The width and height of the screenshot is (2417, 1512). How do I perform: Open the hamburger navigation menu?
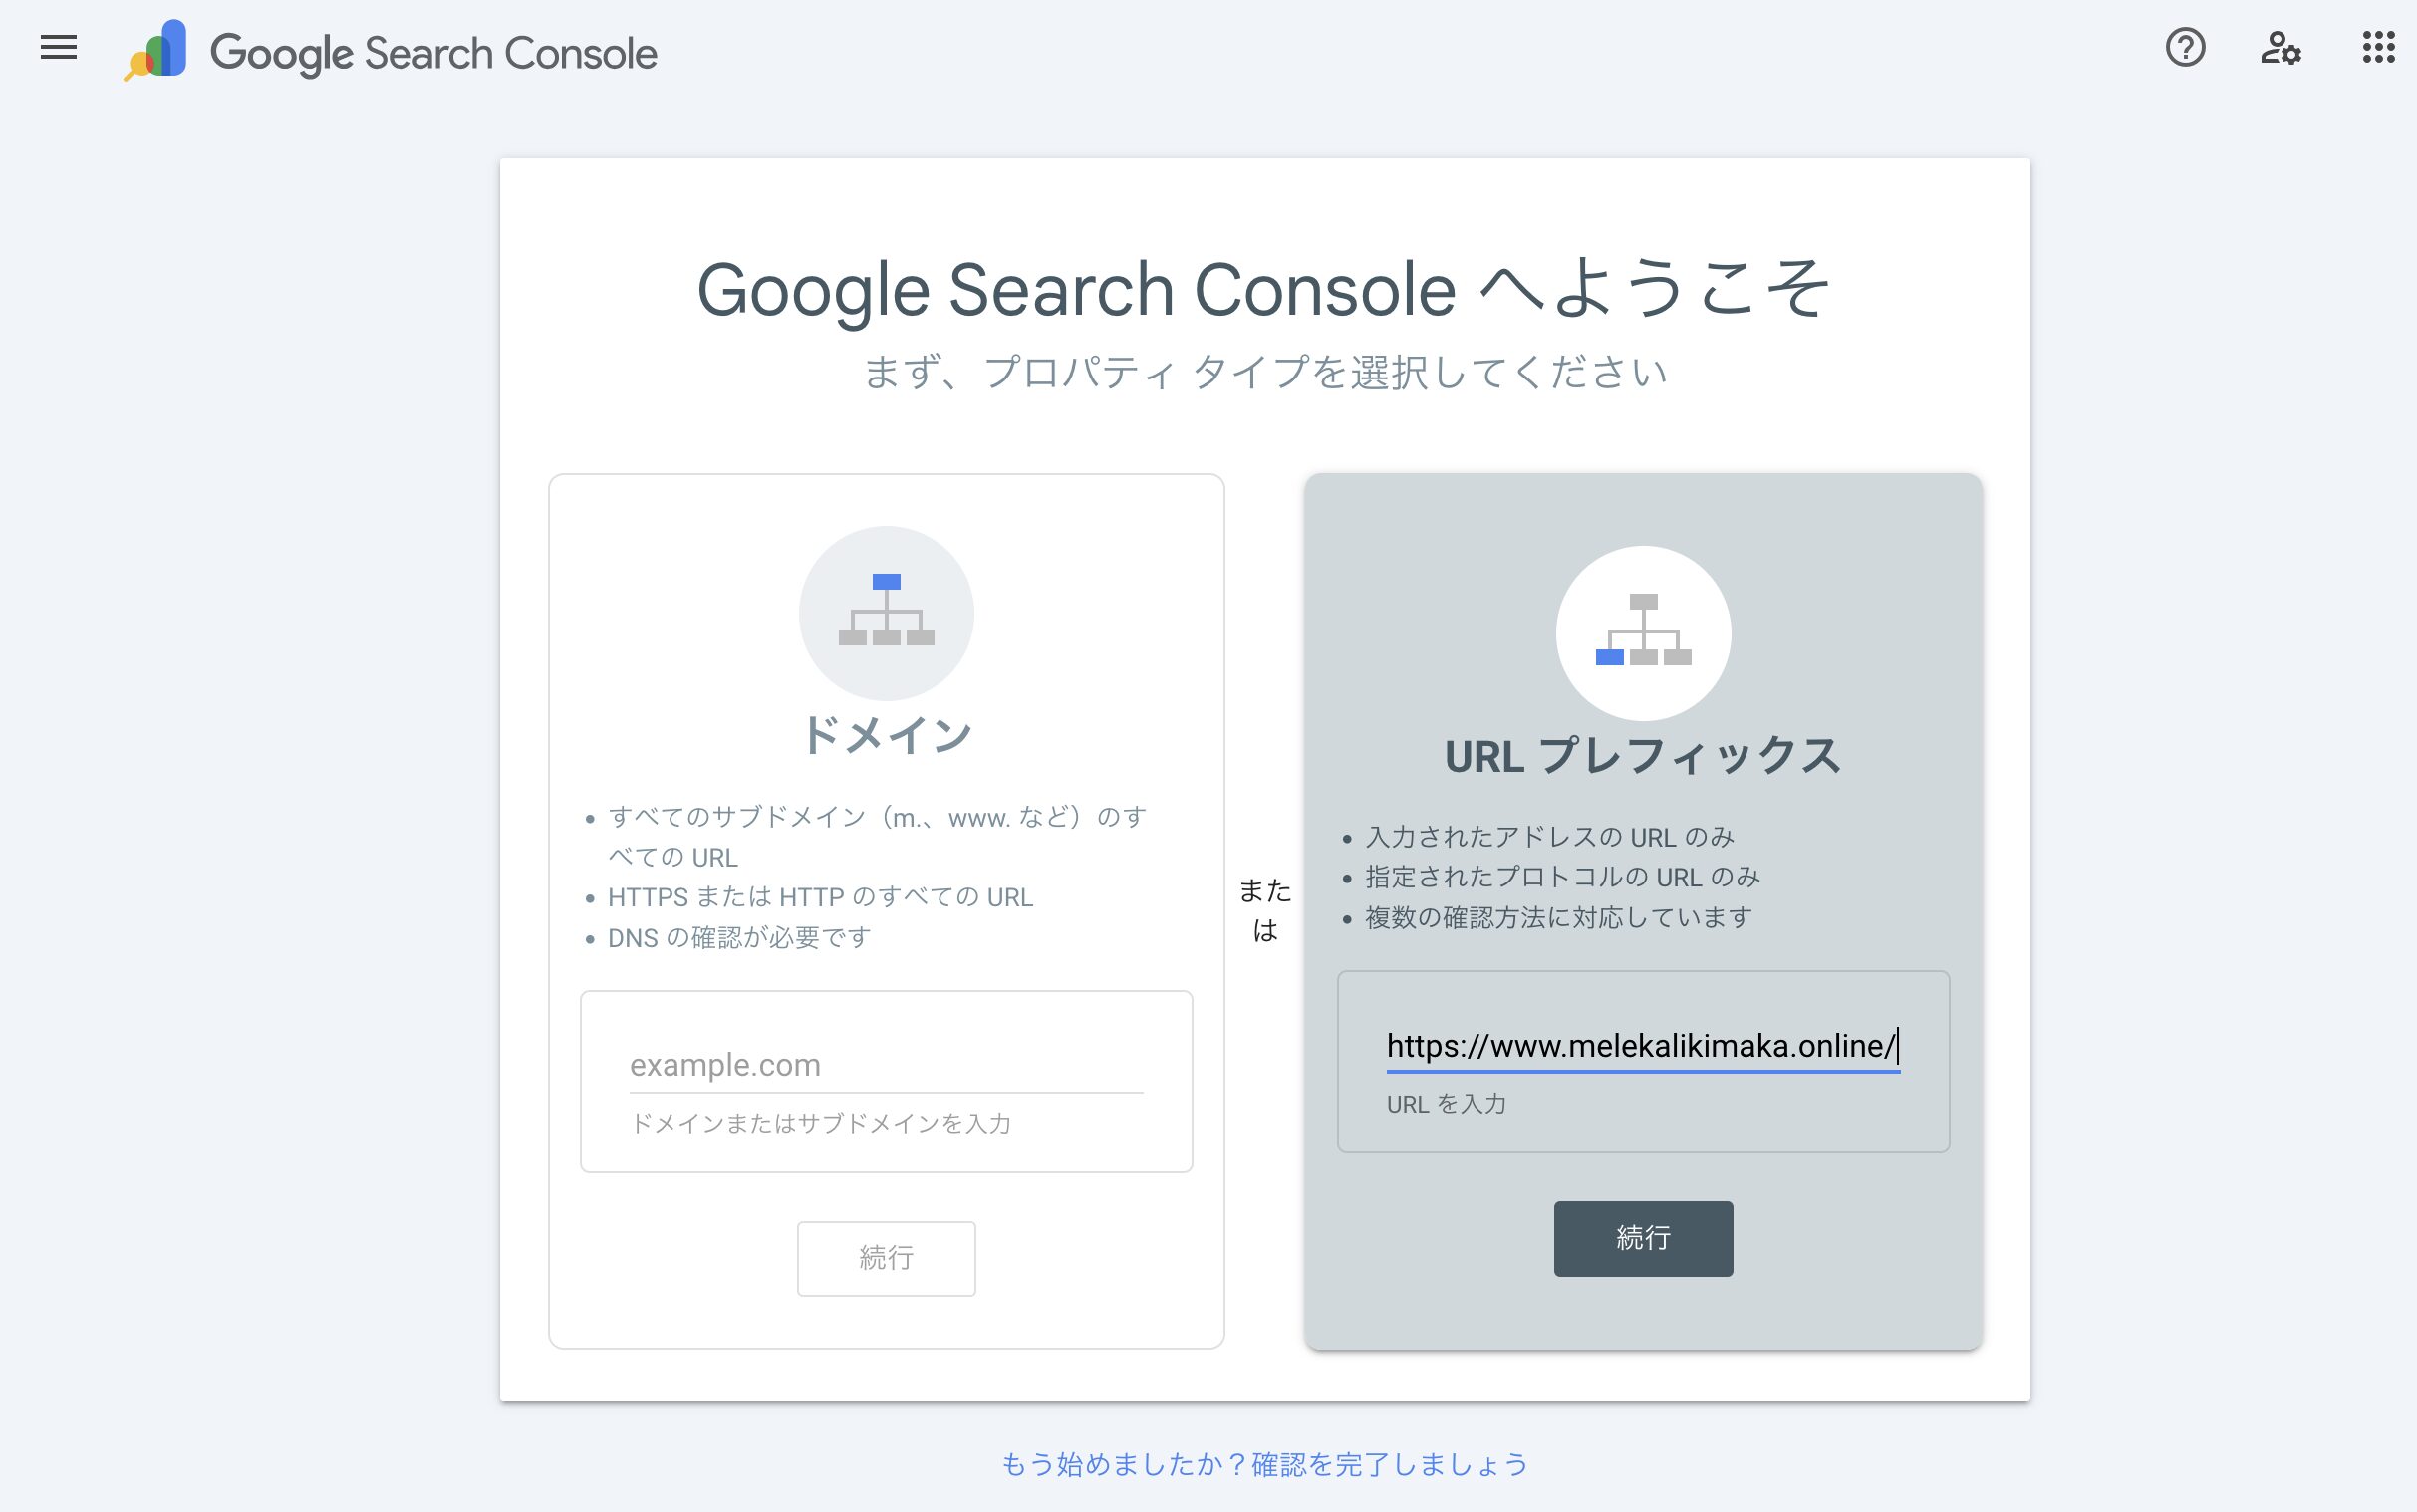pyautogui.click(x=59, y=47)
